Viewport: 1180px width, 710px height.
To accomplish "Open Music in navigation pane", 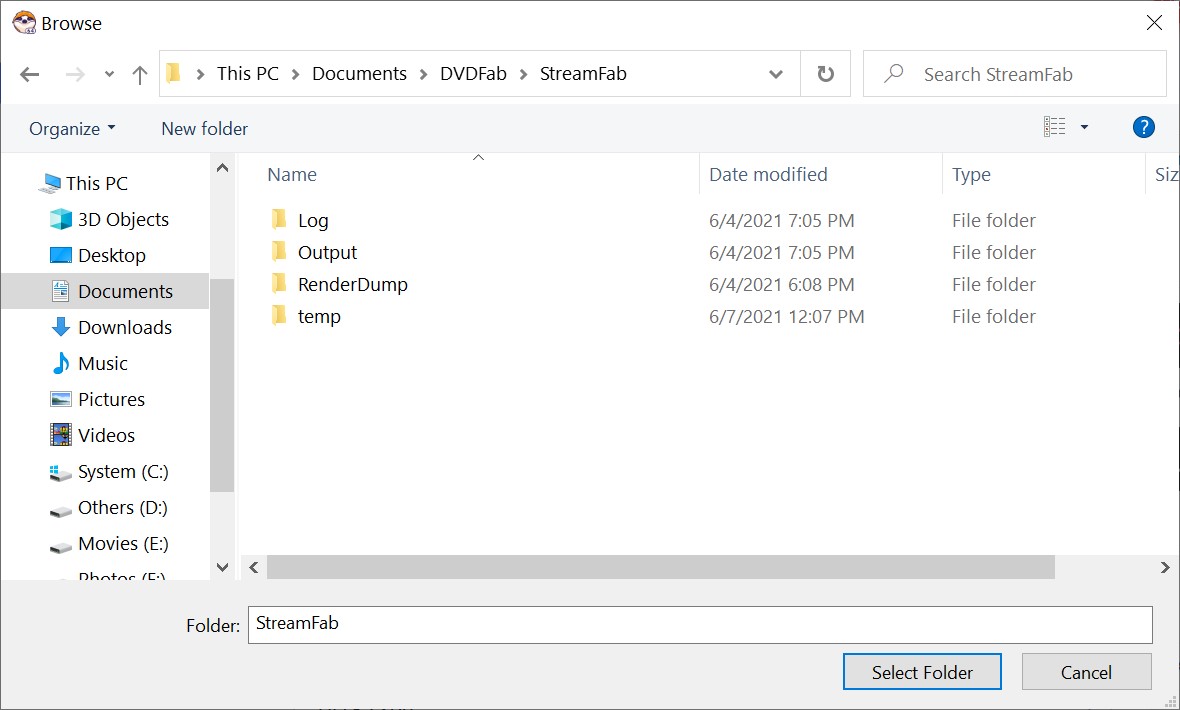I will tap(102, 364).
